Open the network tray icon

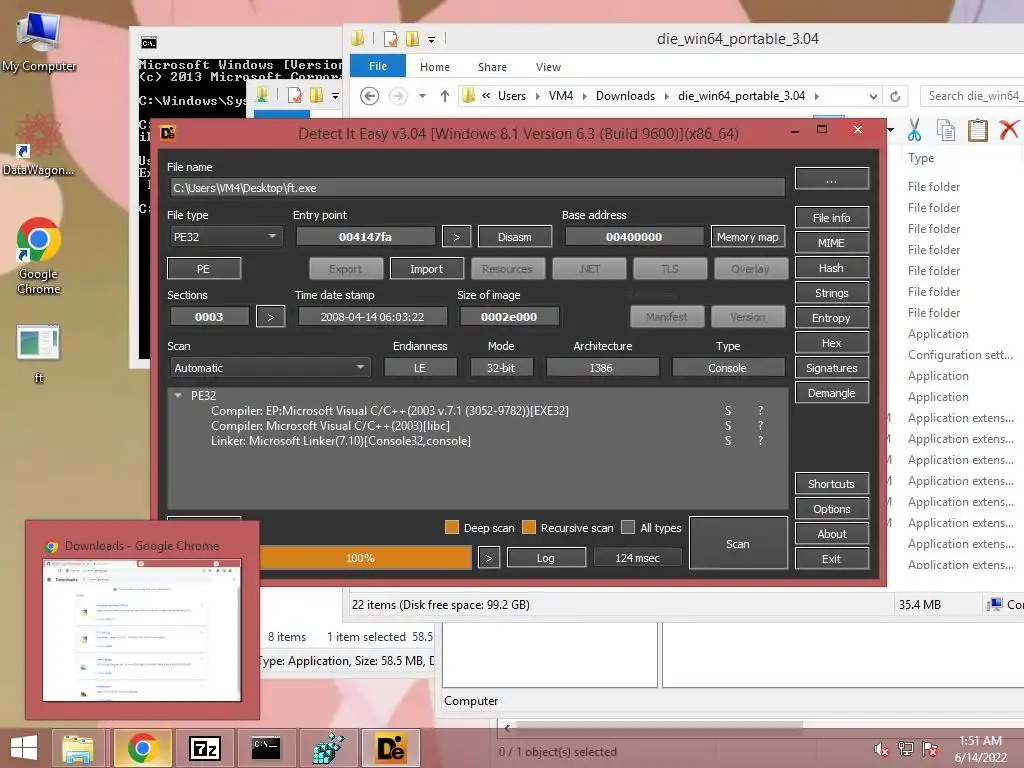906,749
